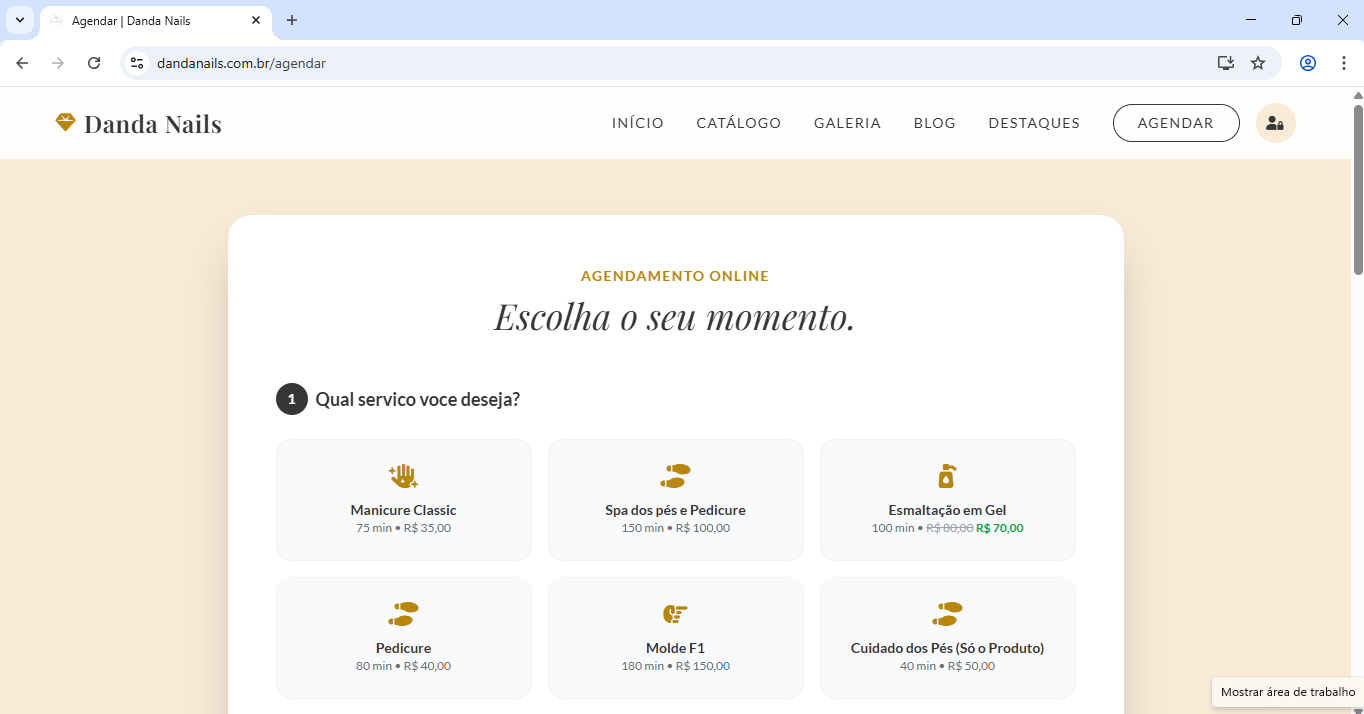Select the Cuidado dos Pés service option

pyautogui.click(x=947, y=637)
